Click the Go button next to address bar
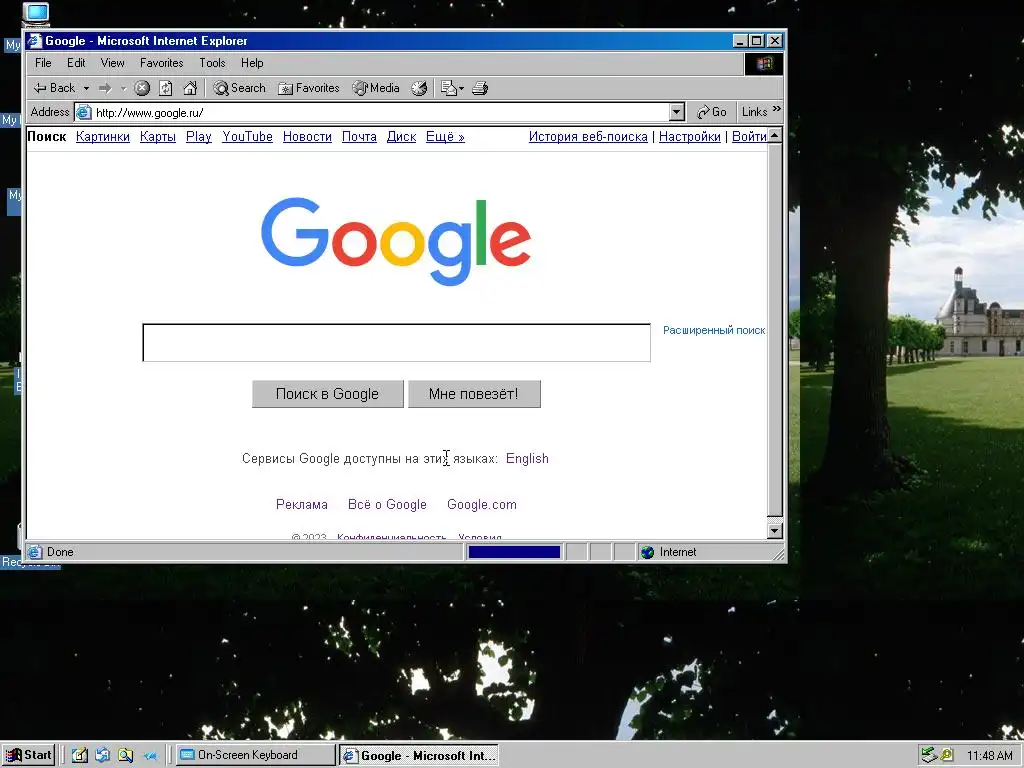 pos(712,112)
